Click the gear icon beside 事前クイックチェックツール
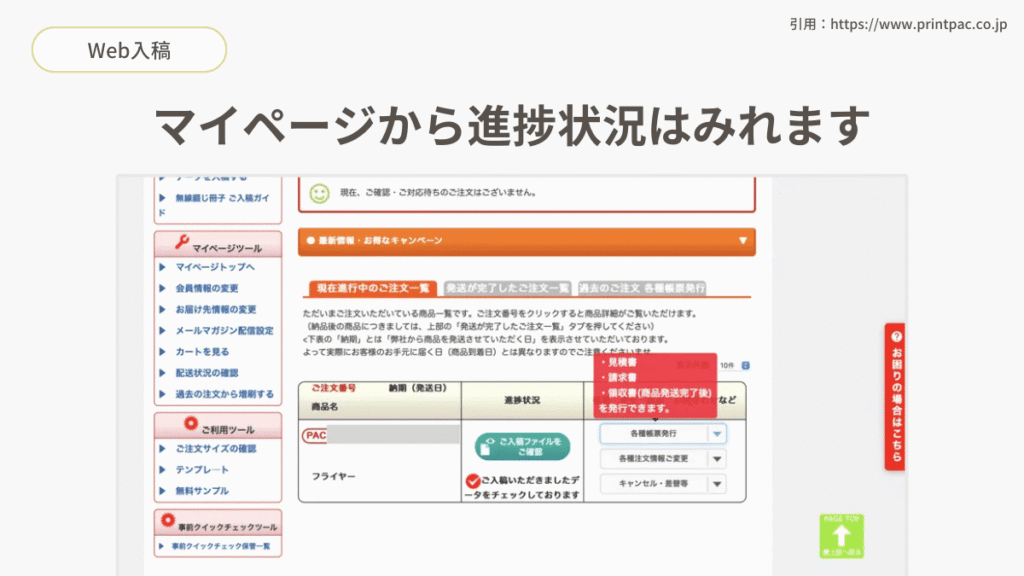1024x576 pixels. (168, 520)
